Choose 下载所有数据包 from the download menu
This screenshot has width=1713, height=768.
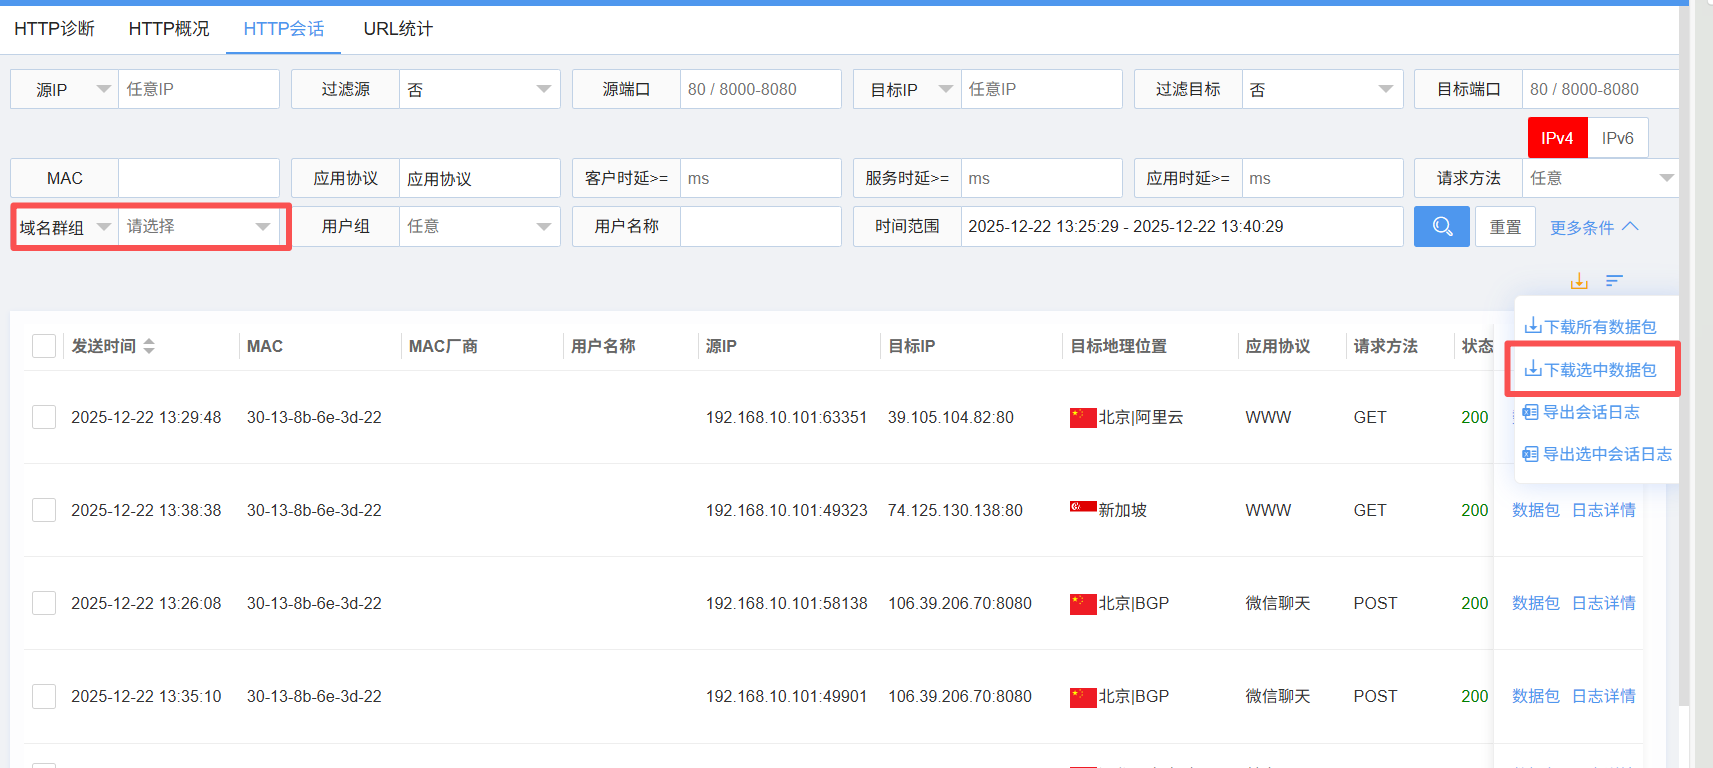pos(1590,327)
